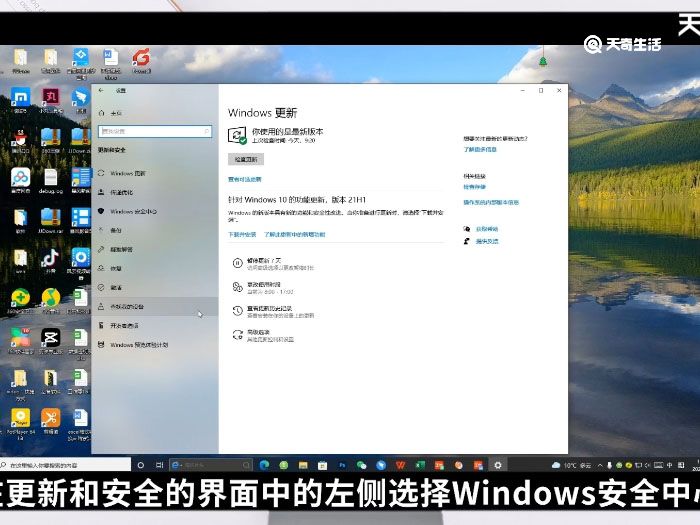Select Windows 安全中心 in the sidebar

coord(155,211)
